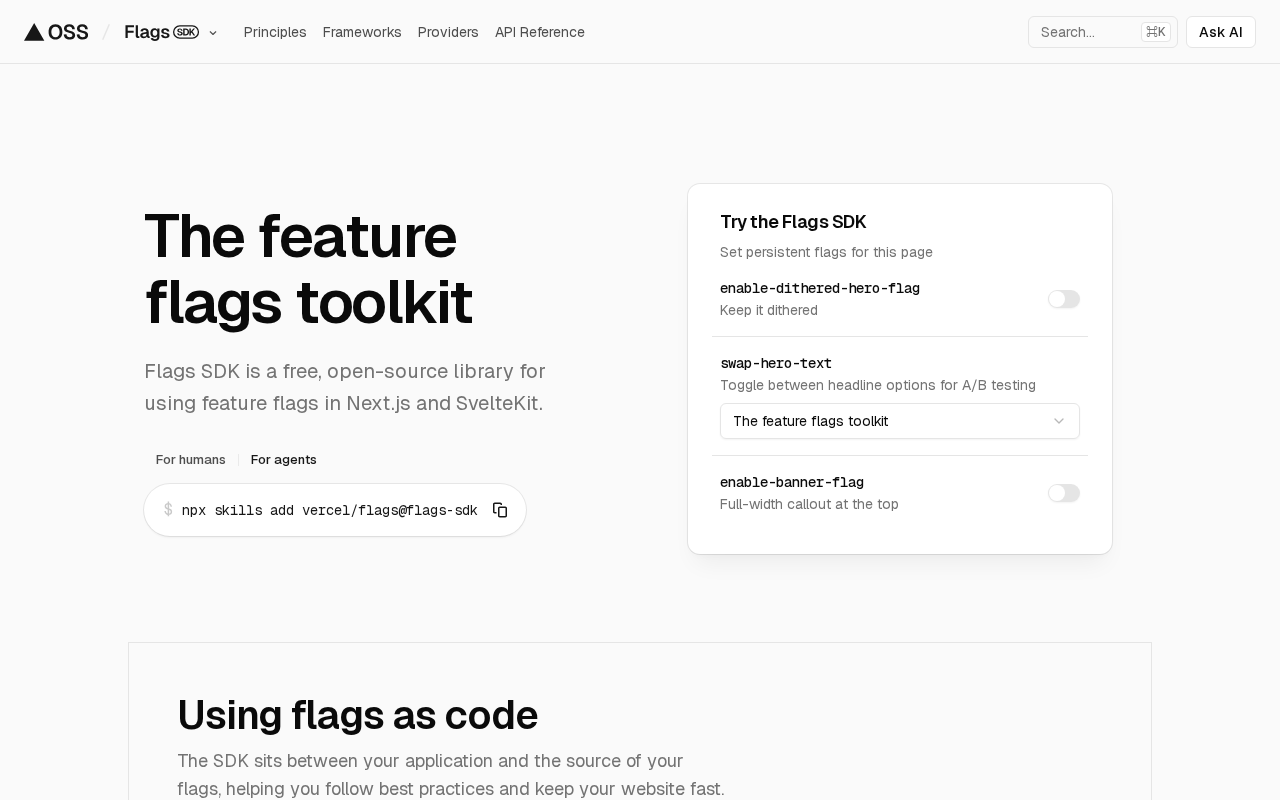
Task: Open the Providers nav link
Action: pyautogui.click(x=448, y=32)
